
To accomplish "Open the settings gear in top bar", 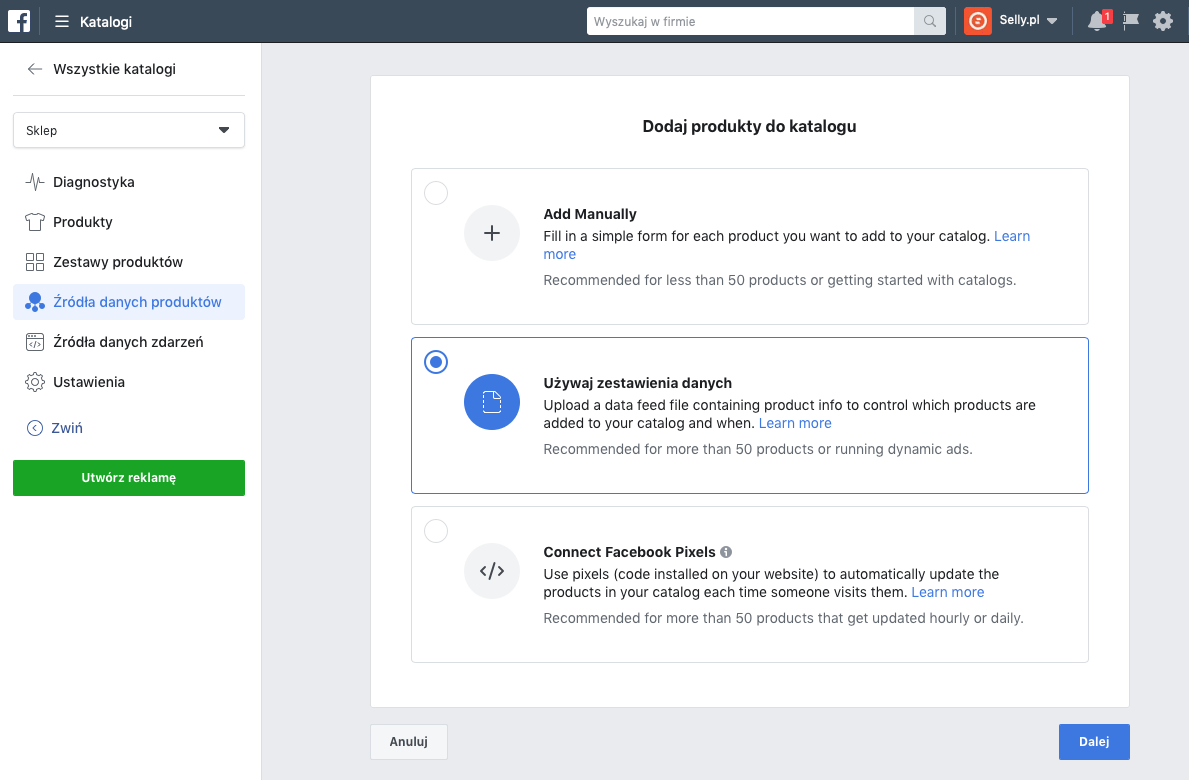I will pos(1163,21).
